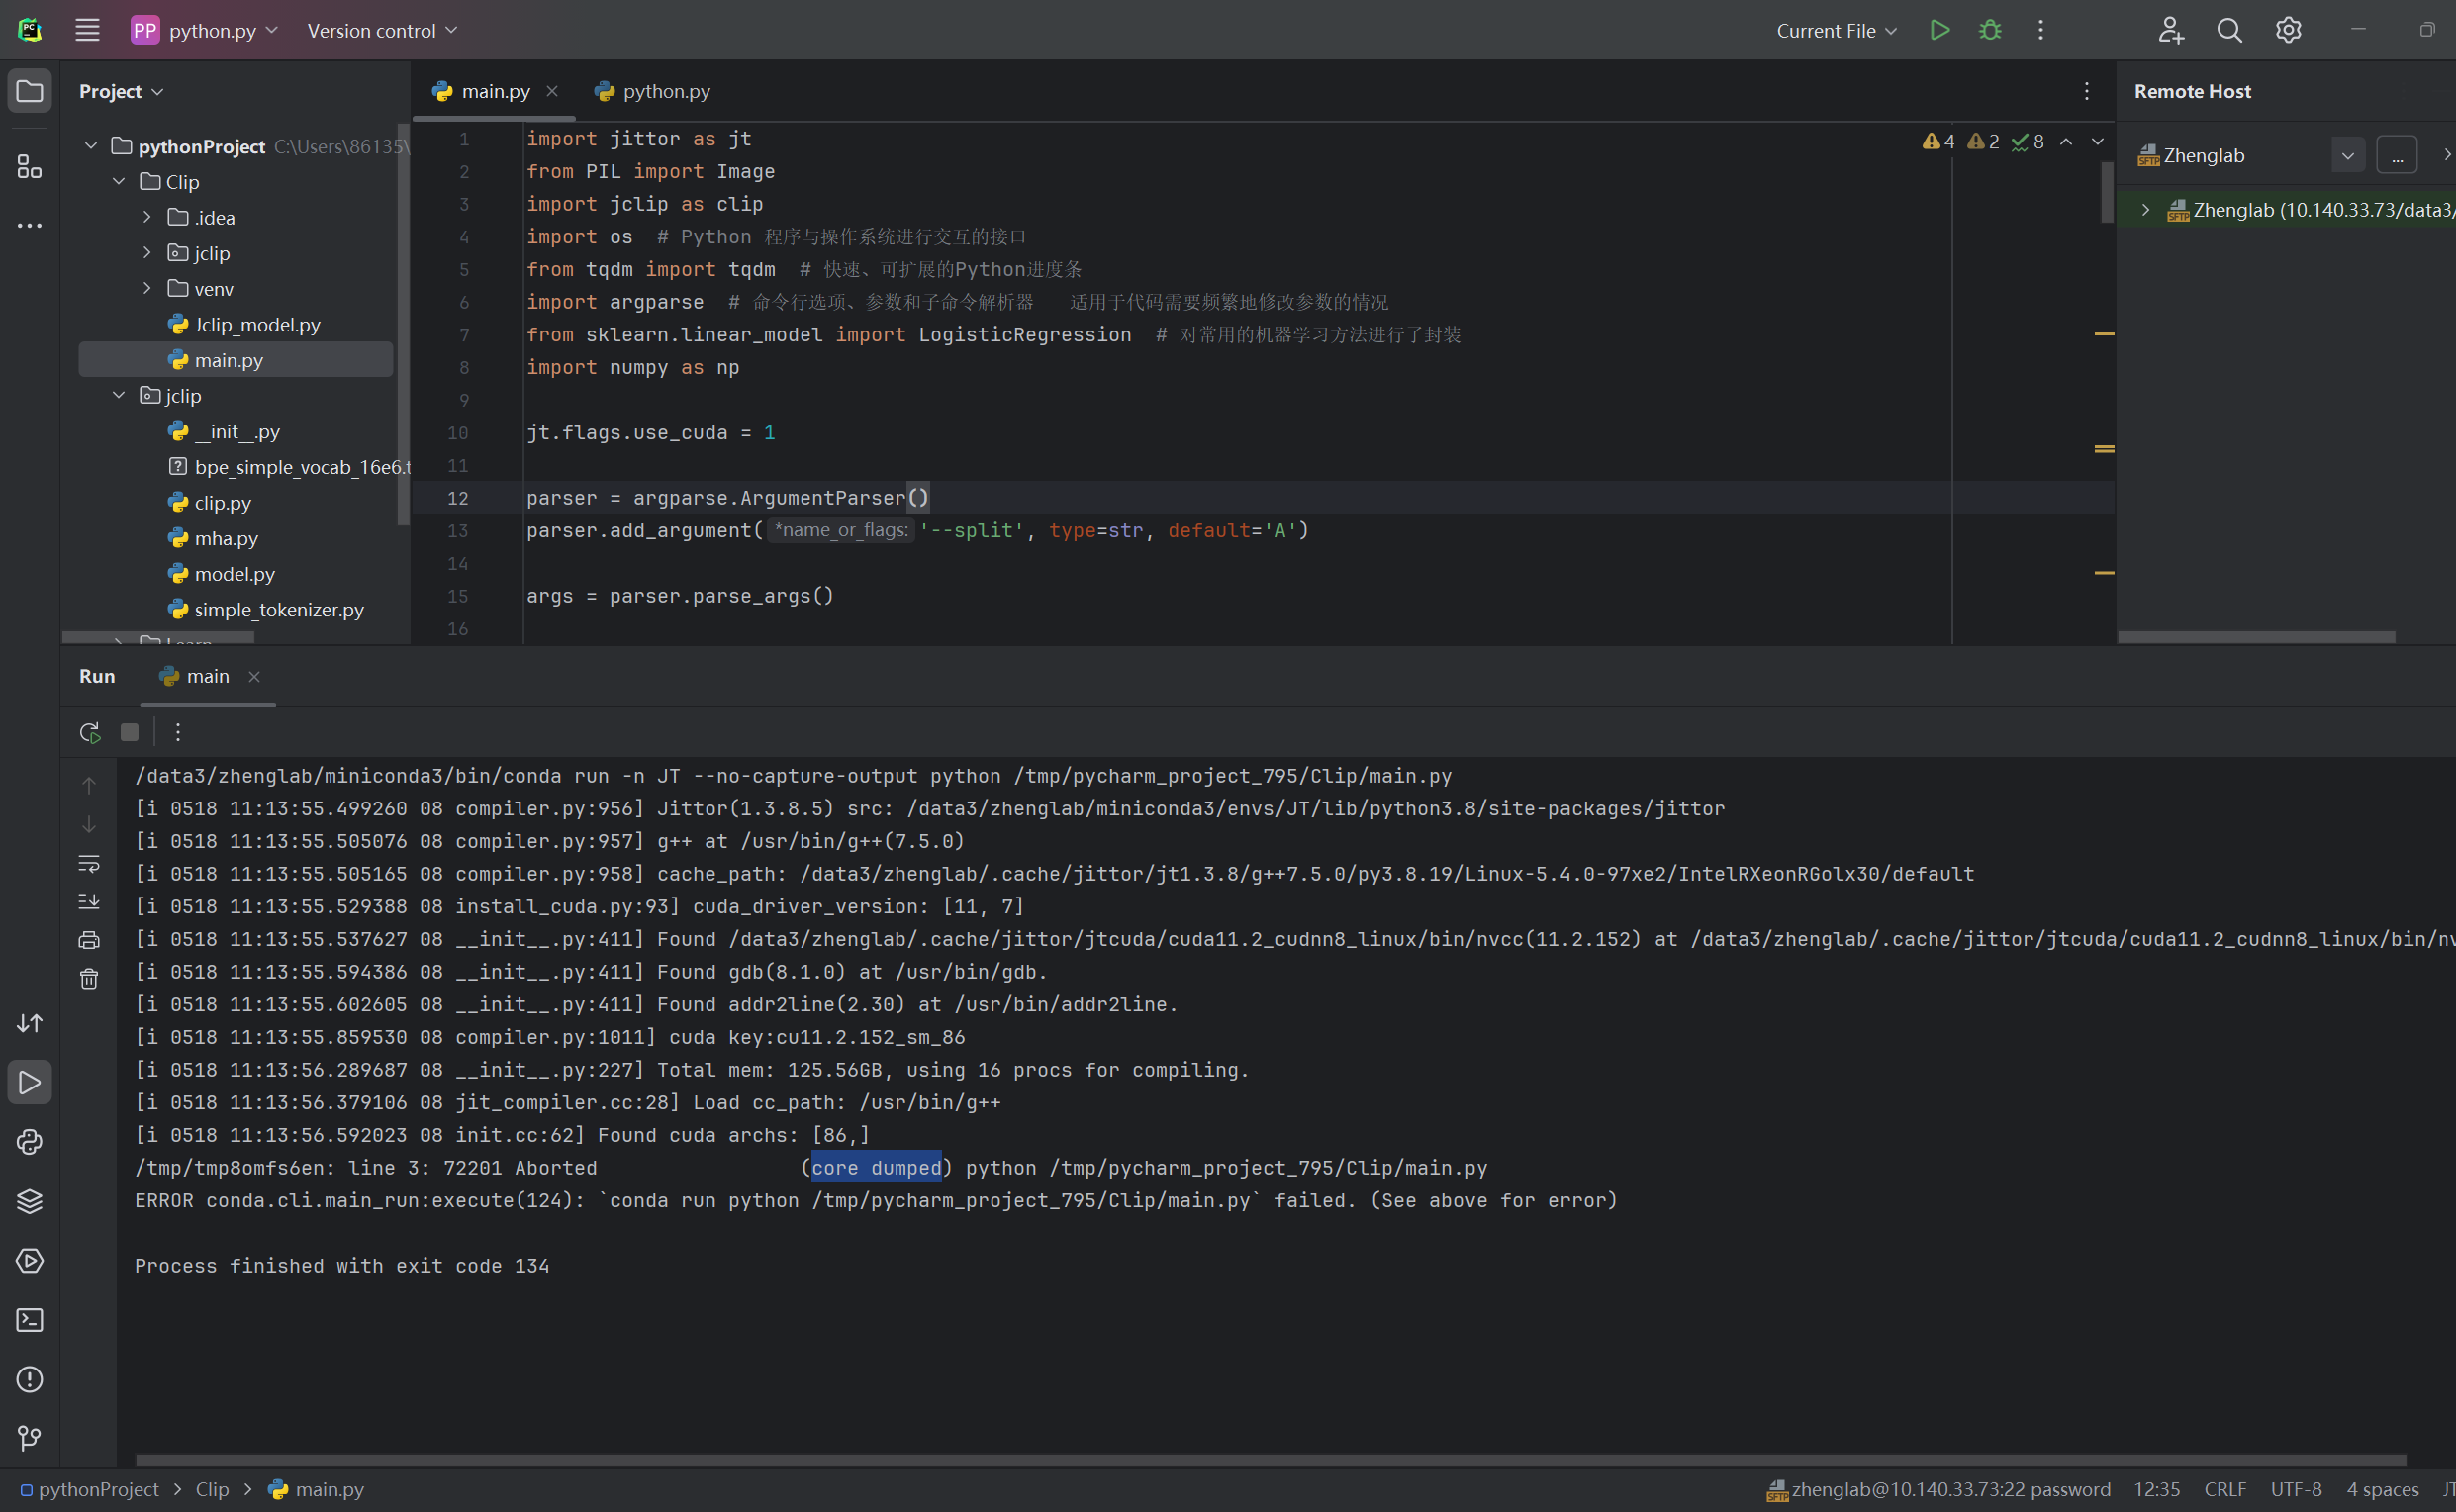This screenshot has width=2456, height=1512.
Task: Open model.py in the project tree
Action: [234, 574]
